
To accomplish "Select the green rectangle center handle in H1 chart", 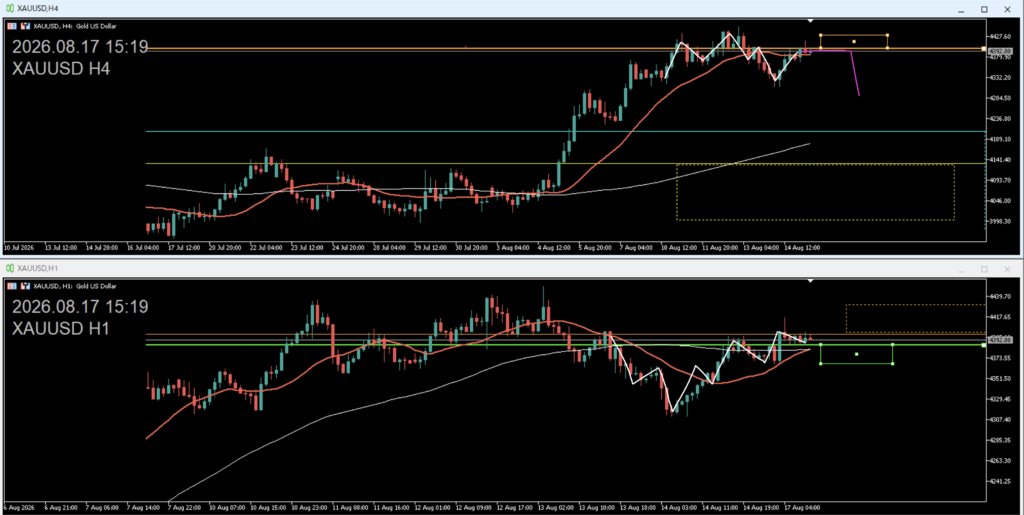I will click(856, 354).
